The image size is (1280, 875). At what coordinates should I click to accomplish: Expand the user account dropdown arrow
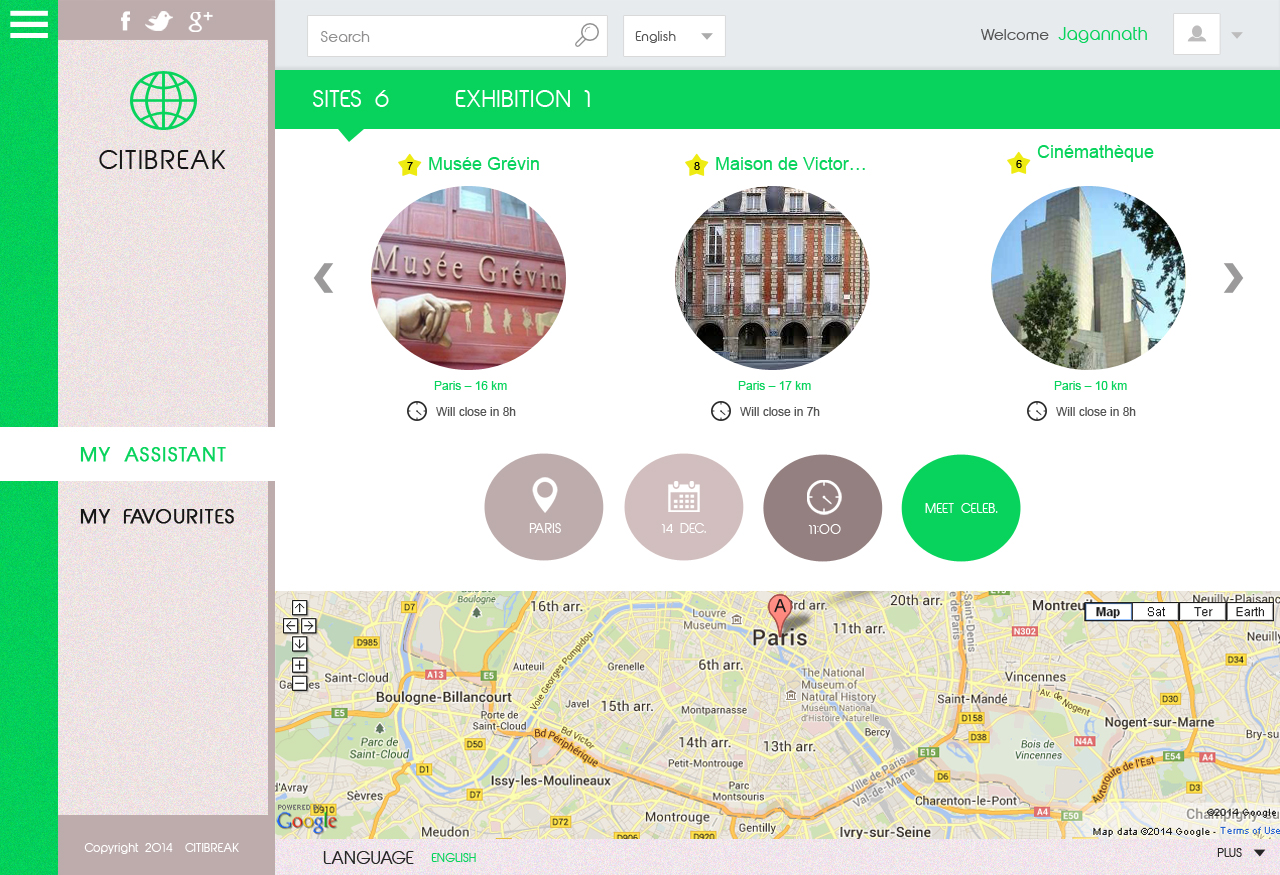1237,35
